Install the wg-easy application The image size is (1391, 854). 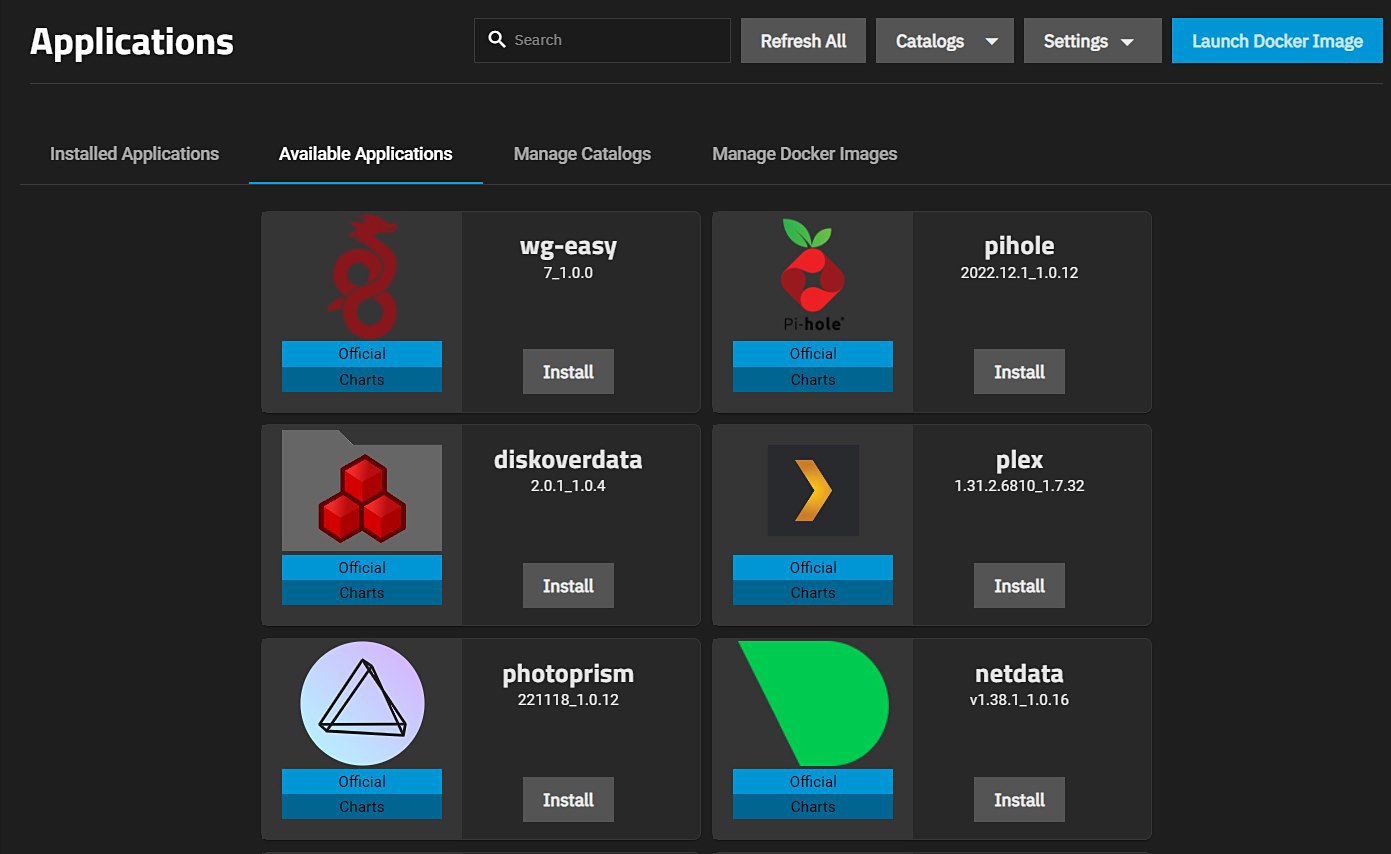pos(568,372)
